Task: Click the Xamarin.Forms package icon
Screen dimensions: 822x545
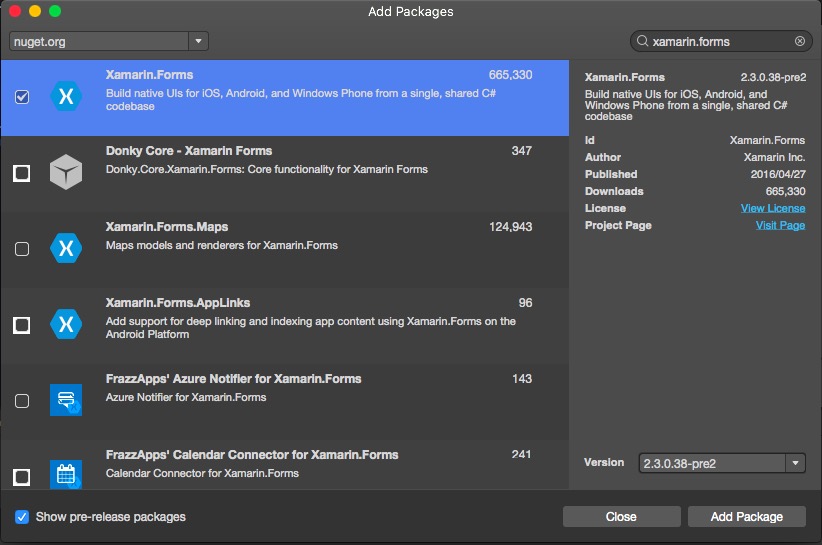Action: (66, 96)
